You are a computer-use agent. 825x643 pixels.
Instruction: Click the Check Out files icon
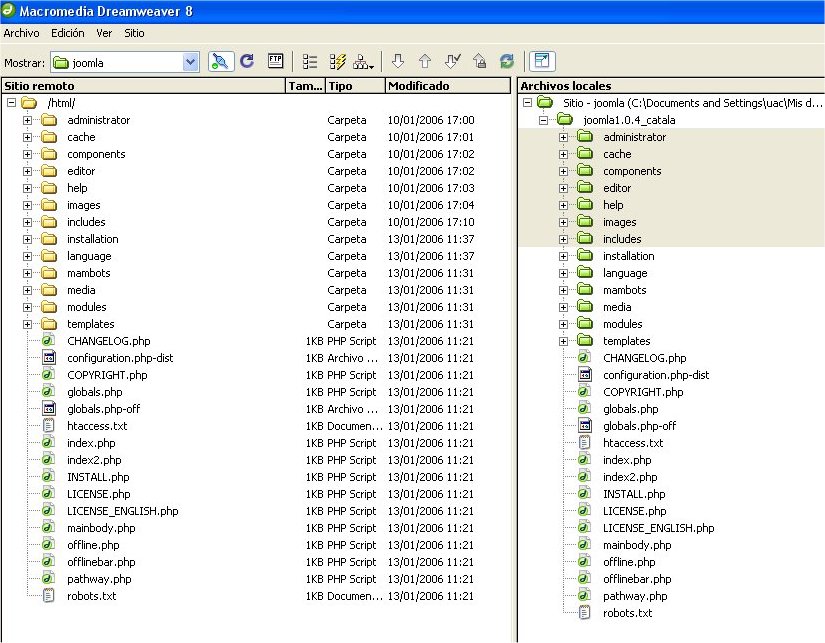(452, 61)
